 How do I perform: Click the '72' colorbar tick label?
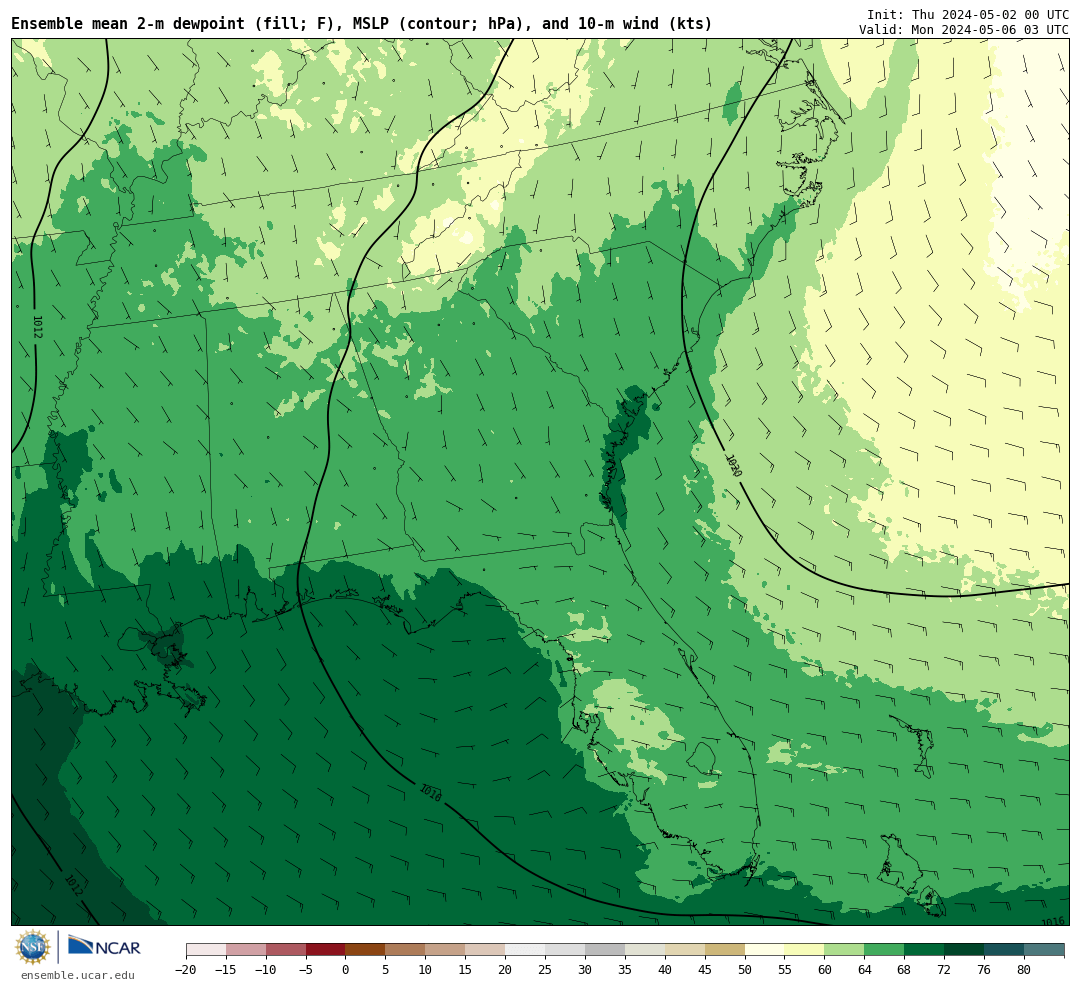[945, 970]
